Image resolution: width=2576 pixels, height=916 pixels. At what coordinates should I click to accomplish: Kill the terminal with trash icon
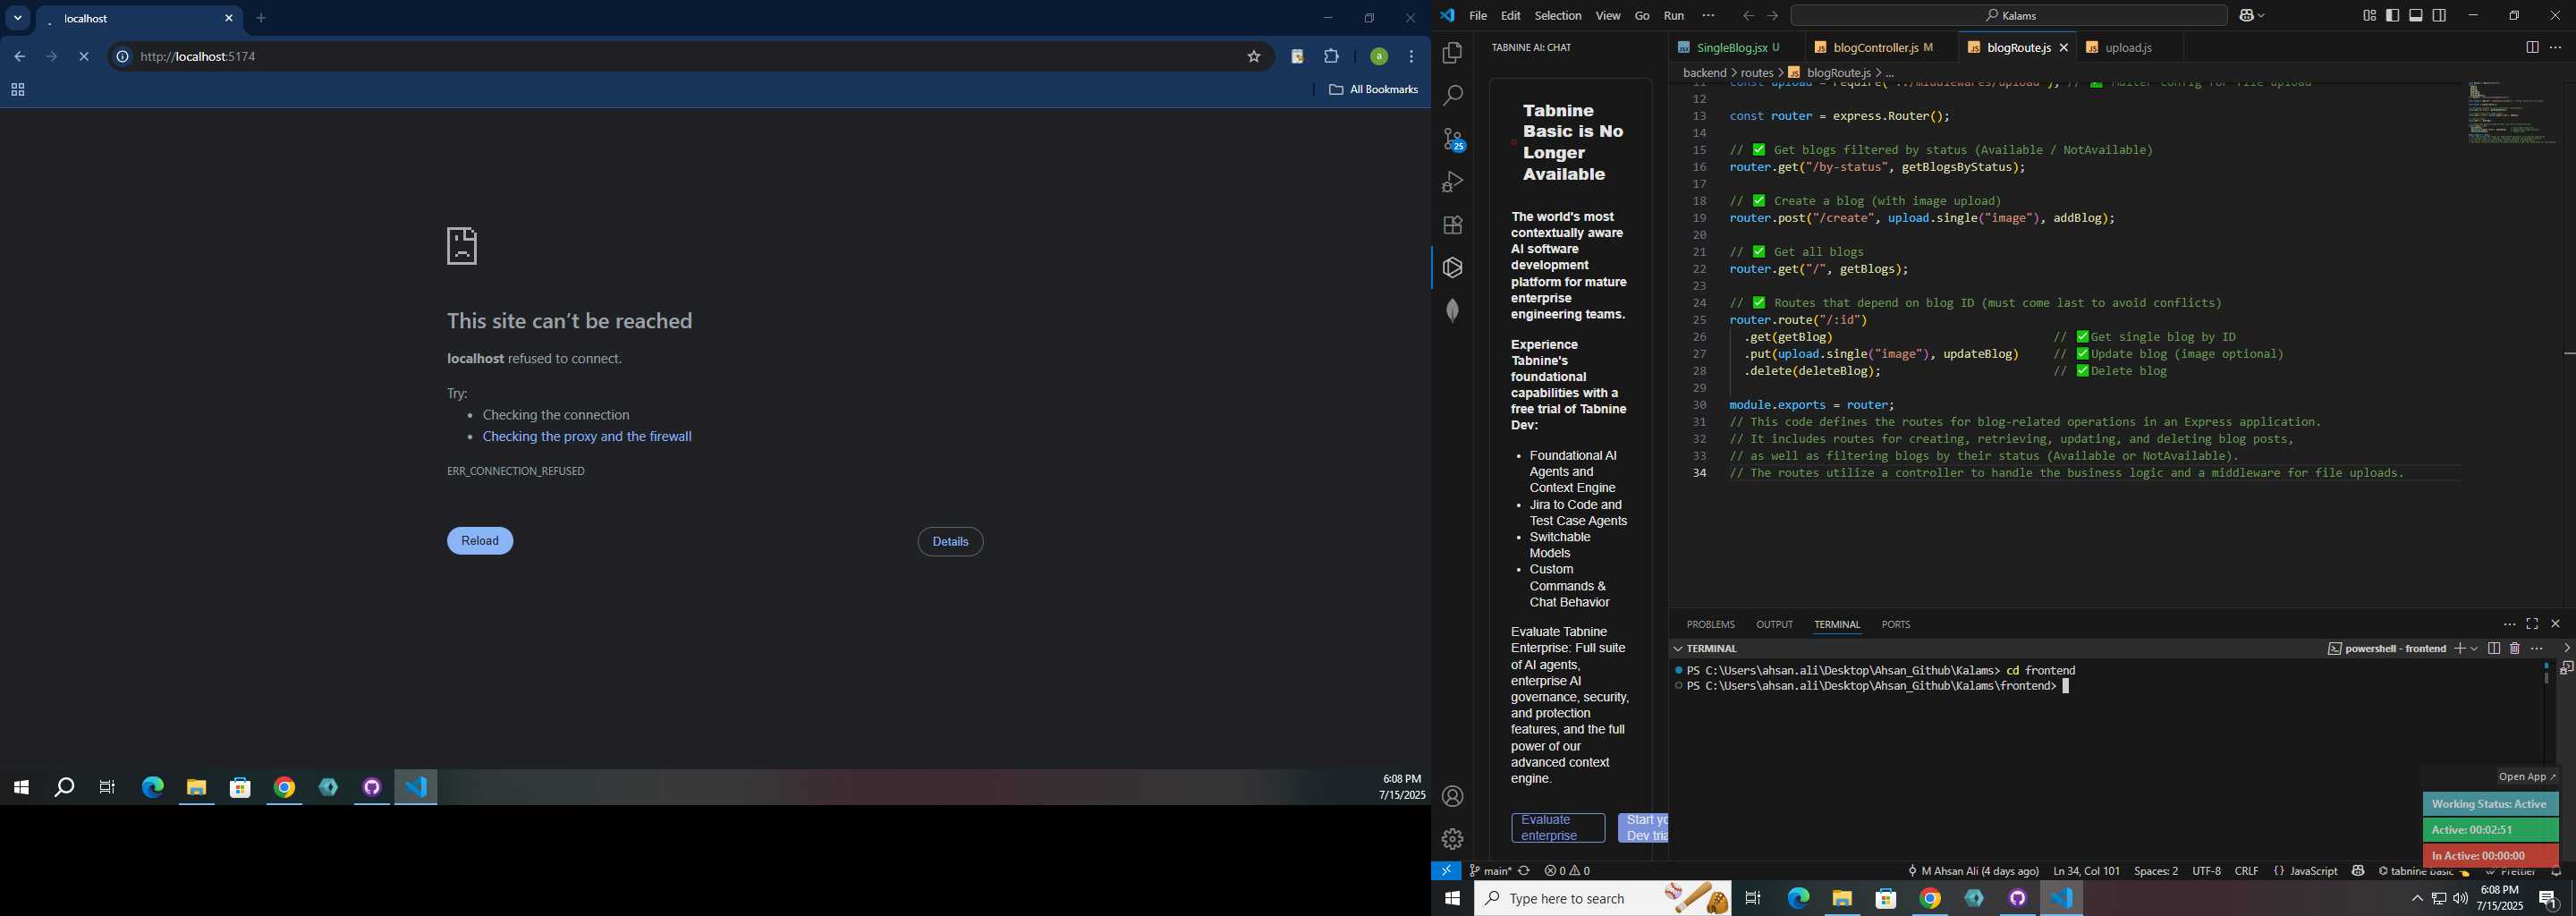2515,648
